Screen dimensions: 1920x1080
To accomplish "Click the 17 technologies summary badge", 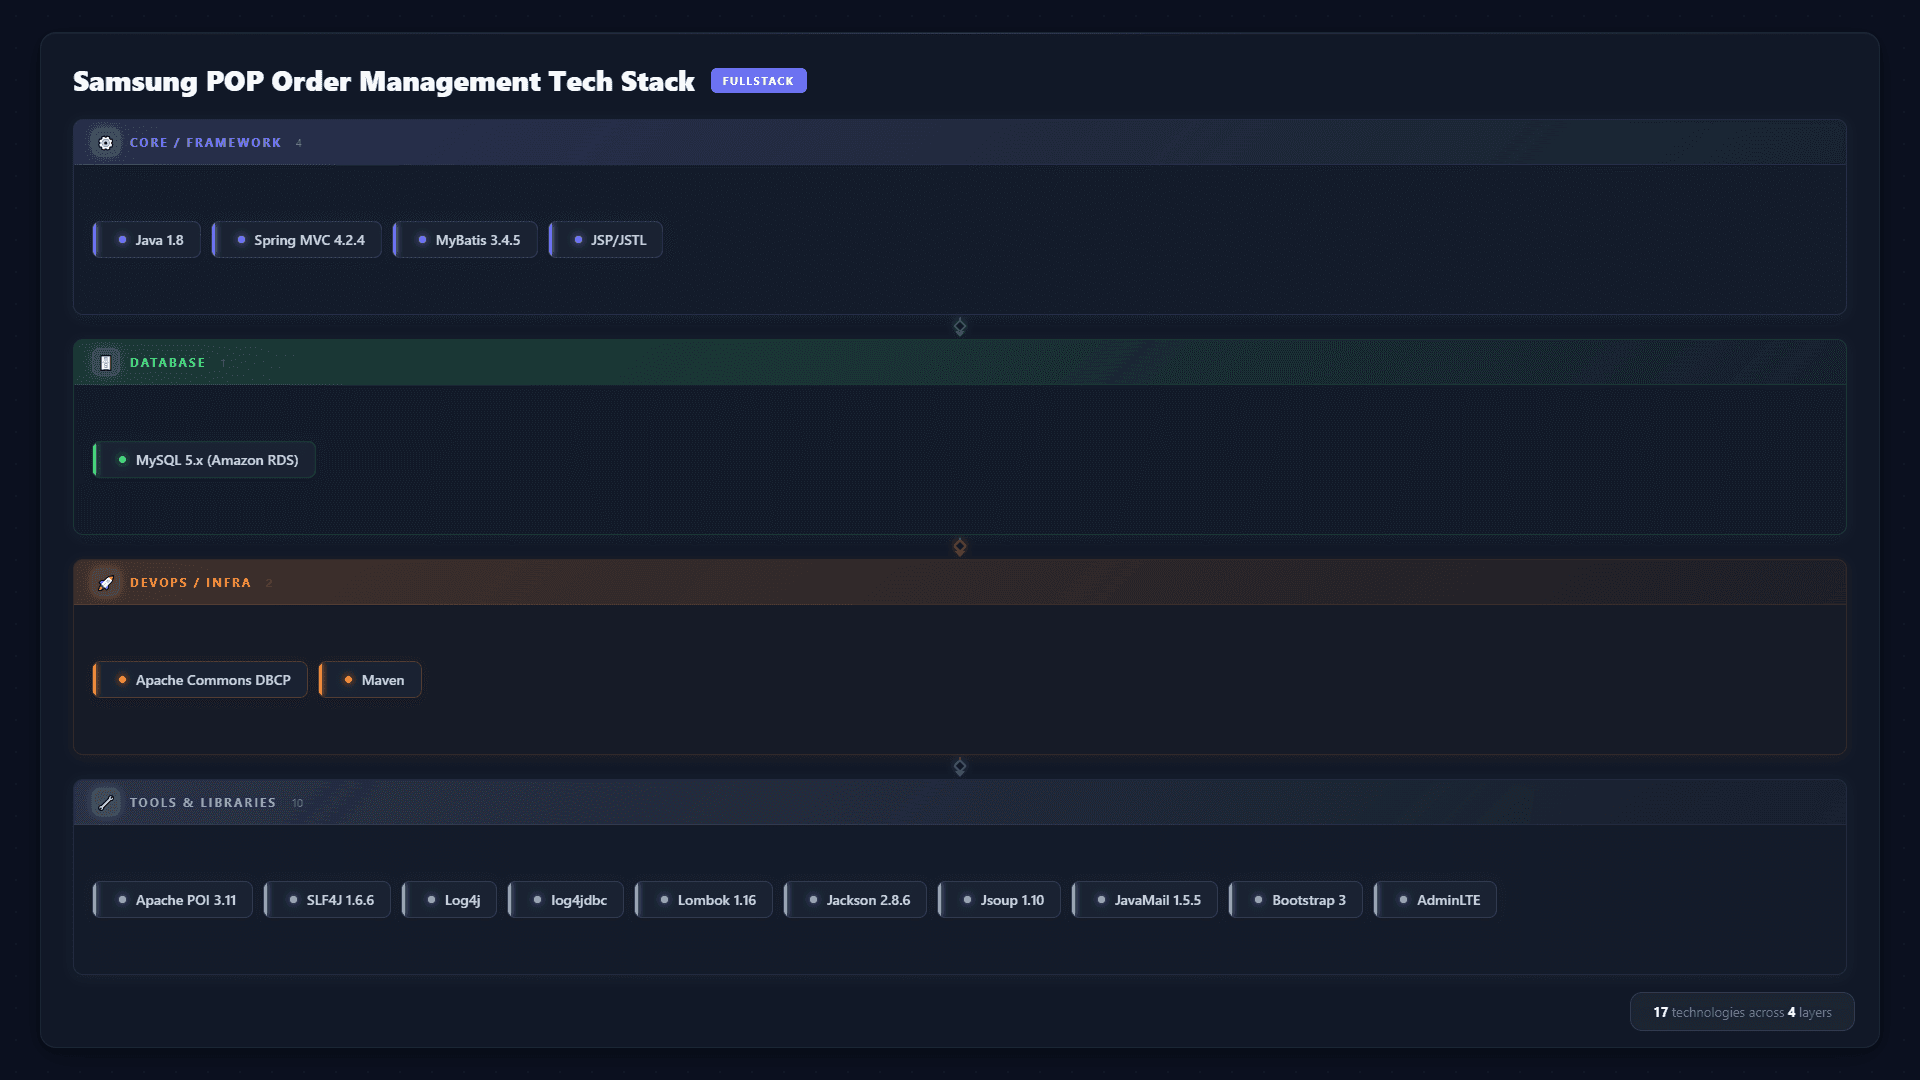I will [1741, 1012].
